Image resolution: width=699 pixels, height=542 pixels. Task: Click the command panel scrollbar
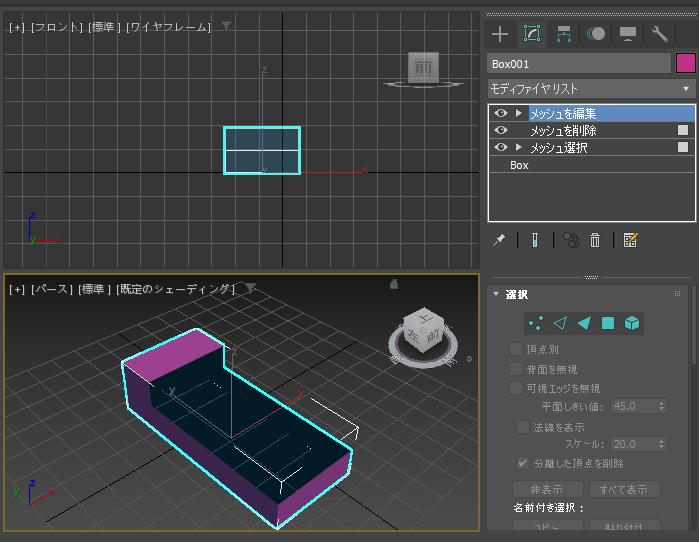click(693, 324)
